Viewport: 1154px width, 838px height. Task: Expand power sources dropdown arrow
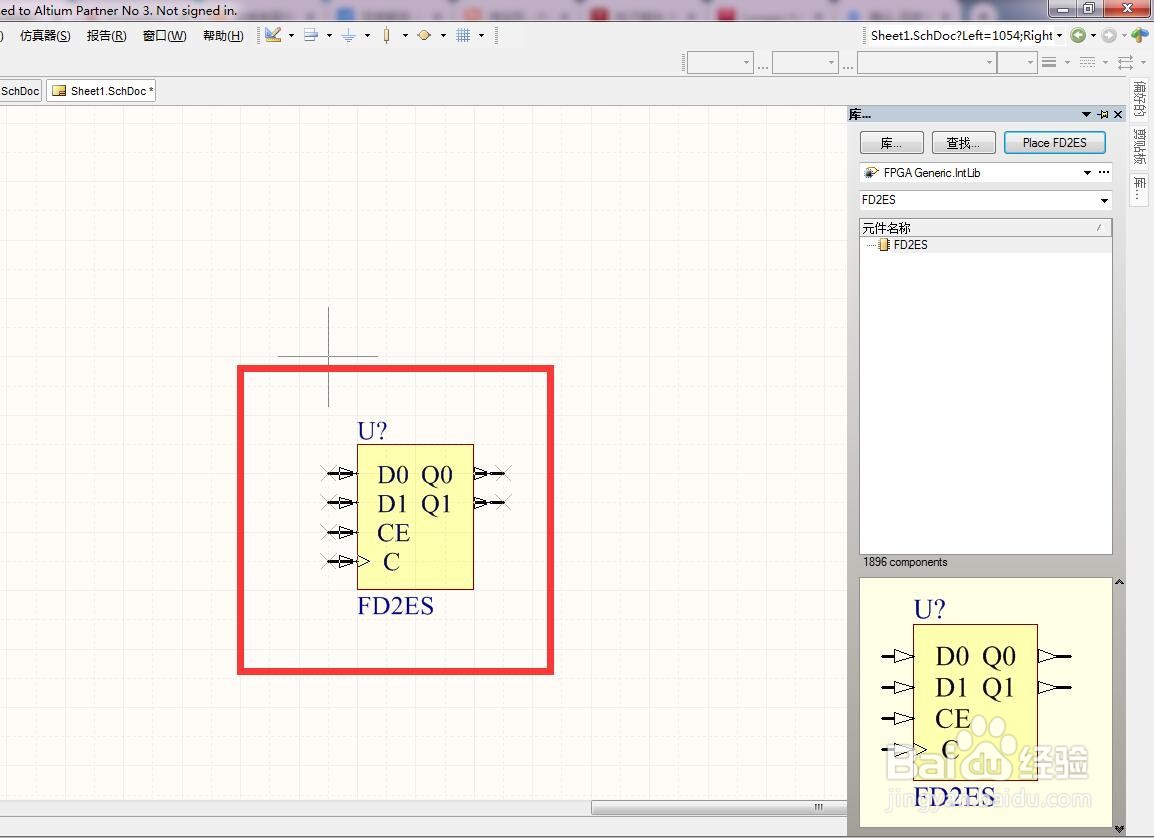point(367,35)
